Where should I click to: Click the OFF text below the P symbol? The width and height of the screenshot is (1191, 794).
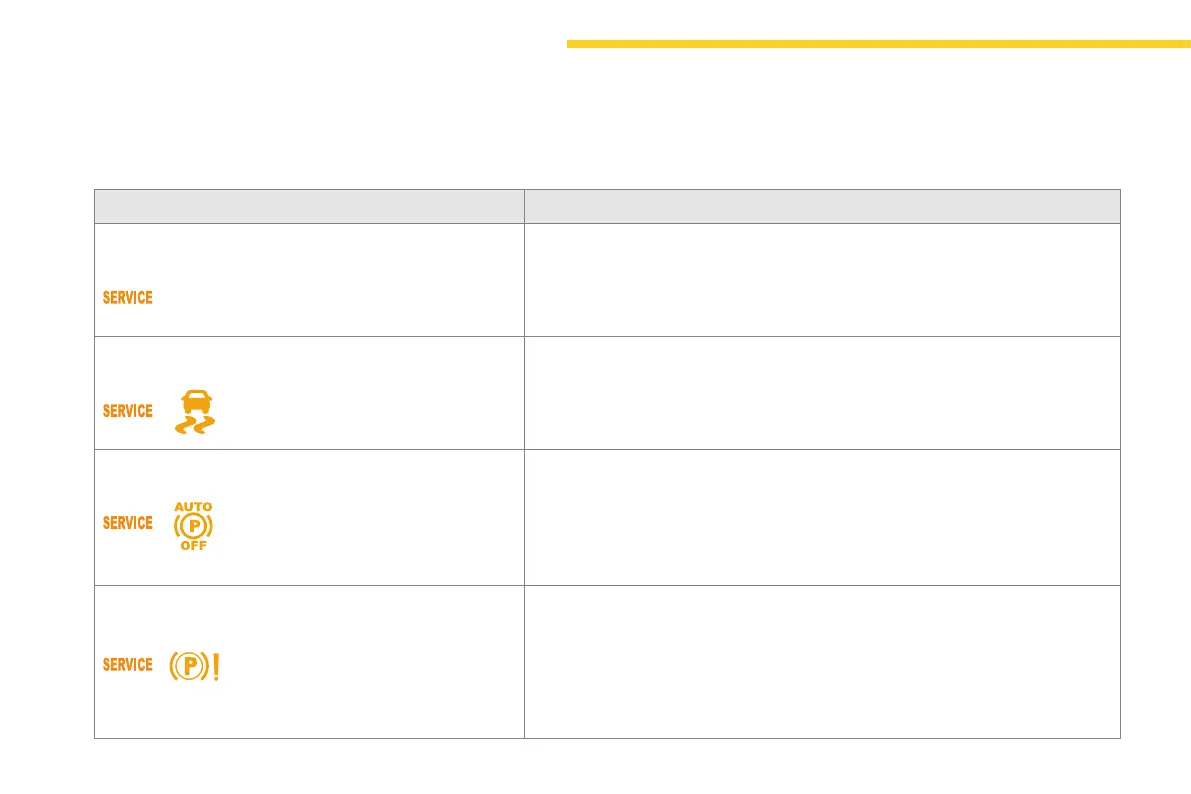[x=193, y=546]
